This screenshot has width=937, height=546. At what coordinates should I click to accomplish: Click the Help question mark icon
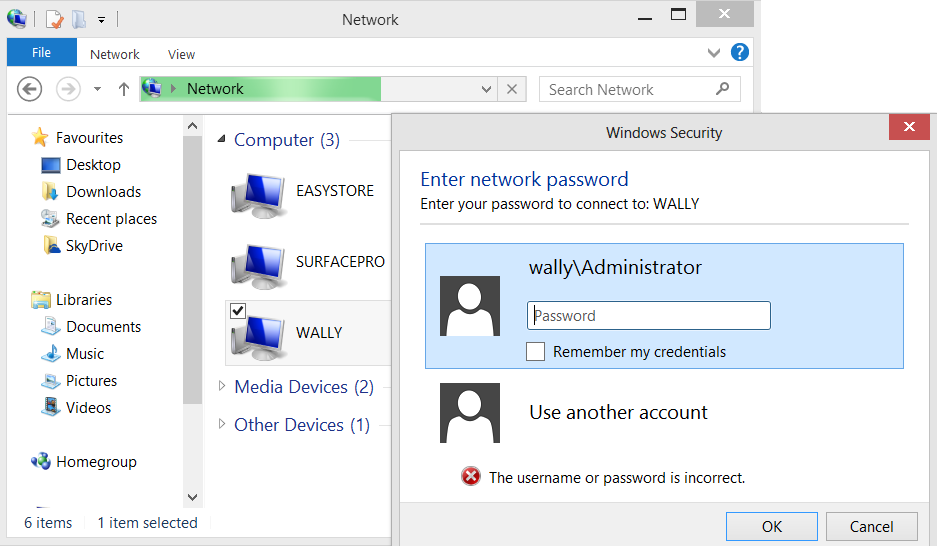tap(740, 53)
